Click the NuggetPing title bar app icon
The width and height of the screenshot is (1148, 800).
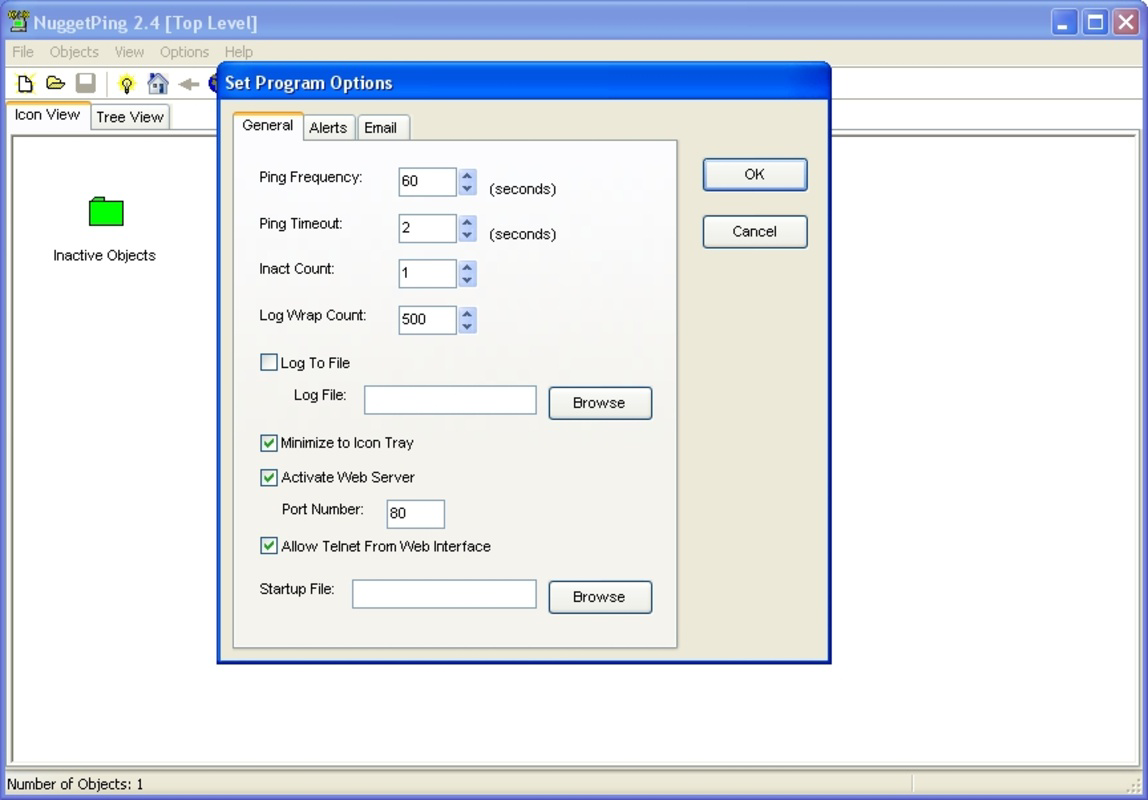click(18, 22)
